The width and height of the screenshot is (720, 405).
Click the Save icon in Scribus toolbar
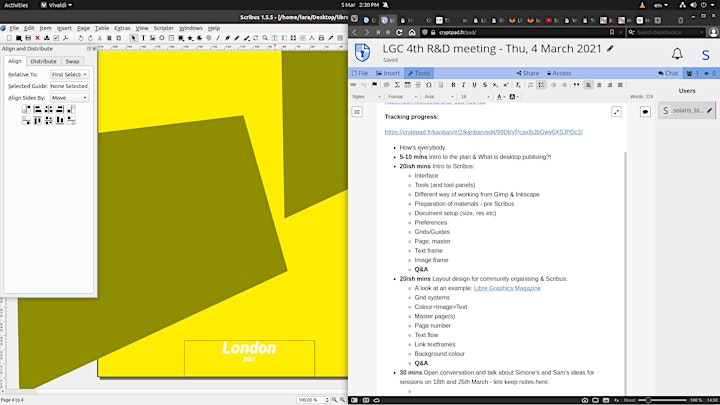click(28, 38)
